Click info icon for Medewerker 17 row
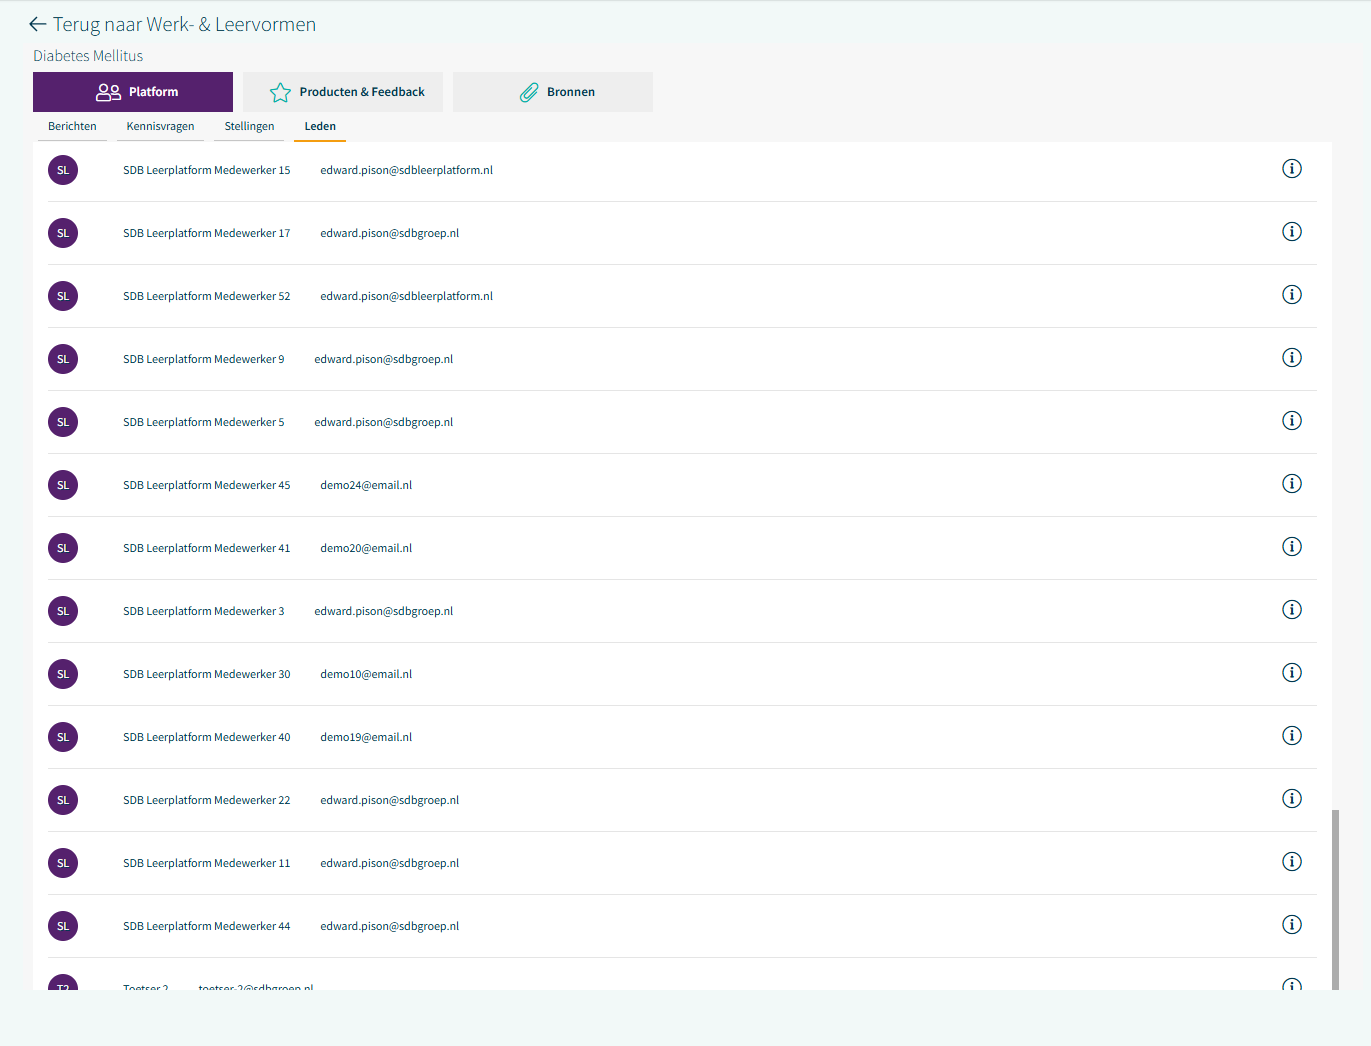The height and width of the screenshot is (1046, 1371). 1291,232
